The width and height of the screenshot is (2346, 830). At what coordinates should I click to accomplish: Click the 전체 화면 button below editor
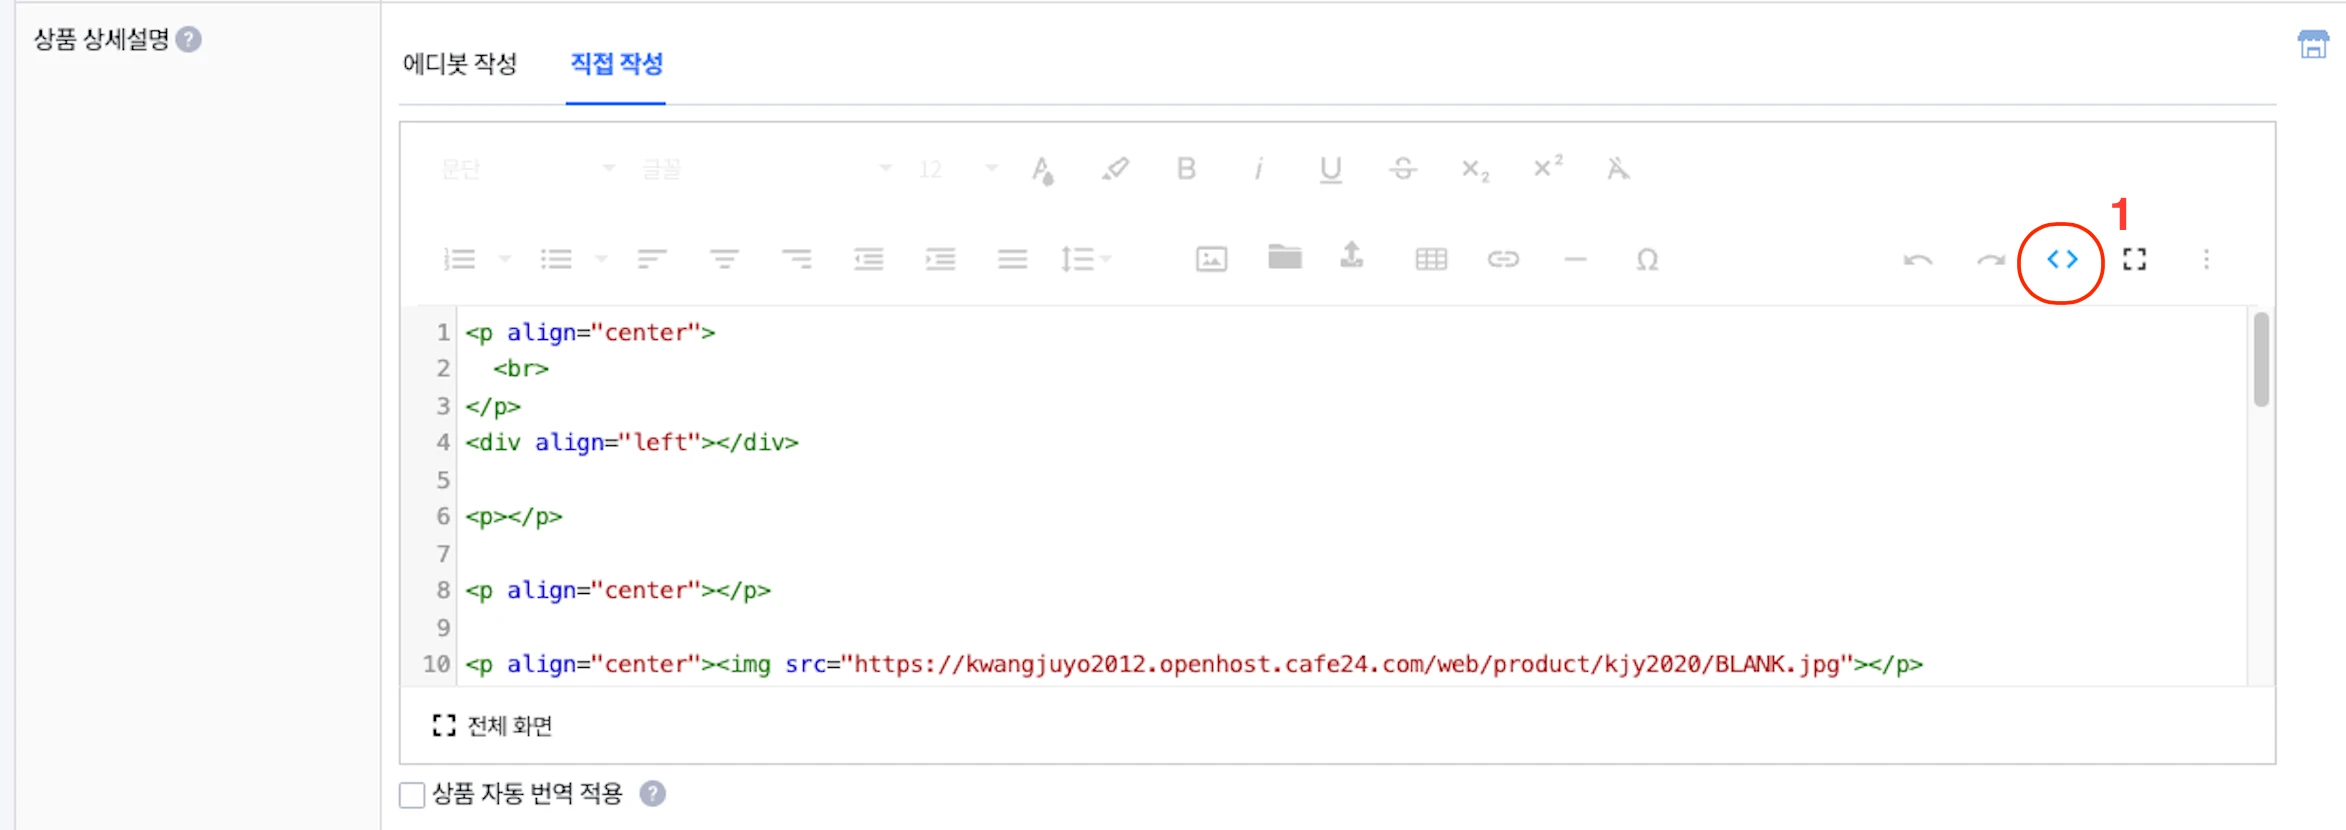492,726
